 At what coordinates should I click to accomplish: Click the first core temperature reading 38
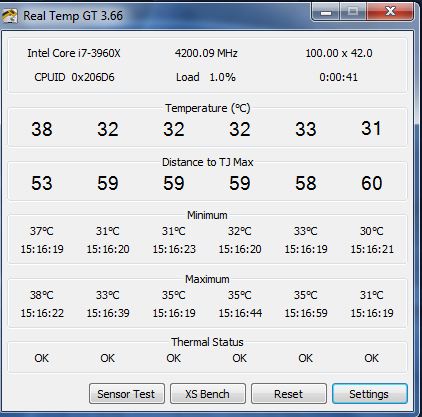42,129
